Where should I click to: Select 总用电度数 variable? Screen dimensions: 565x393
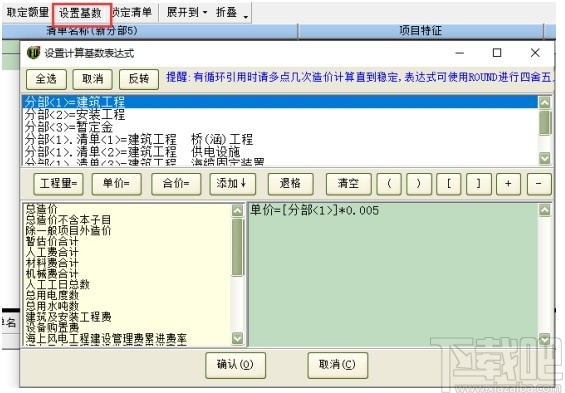pos(52,295)
